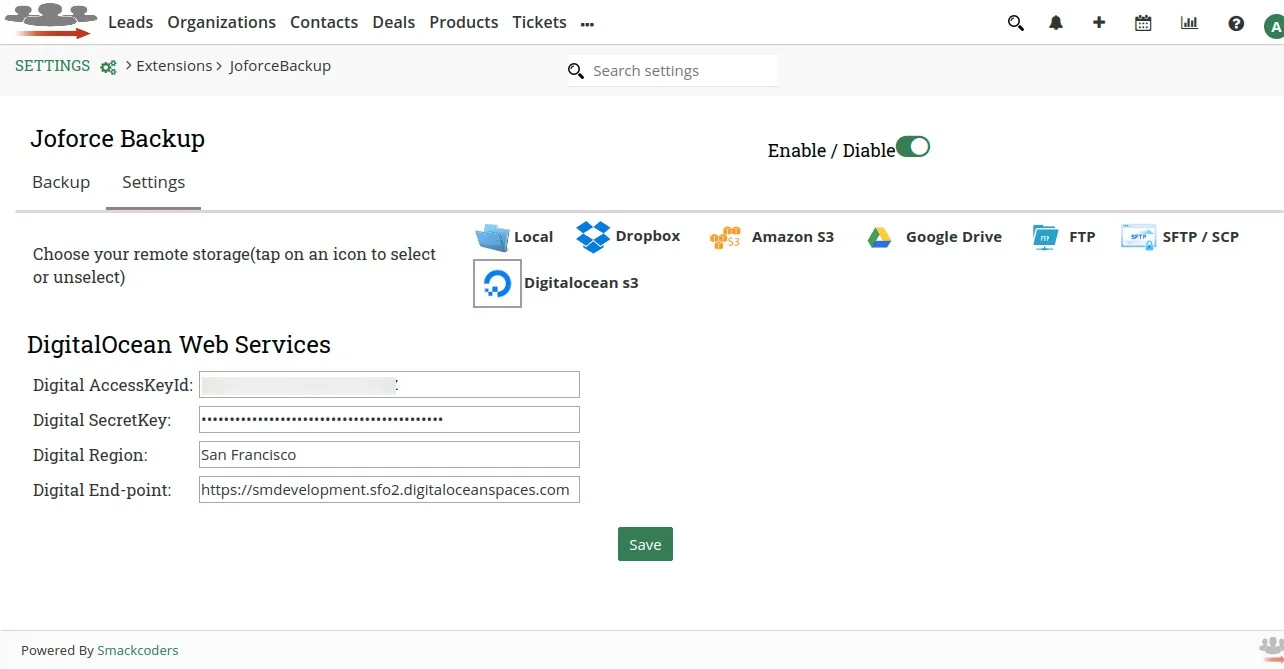This screenshot has width=1284, height=669.
Task: Open the Smackcoders link
Action: 138,650
